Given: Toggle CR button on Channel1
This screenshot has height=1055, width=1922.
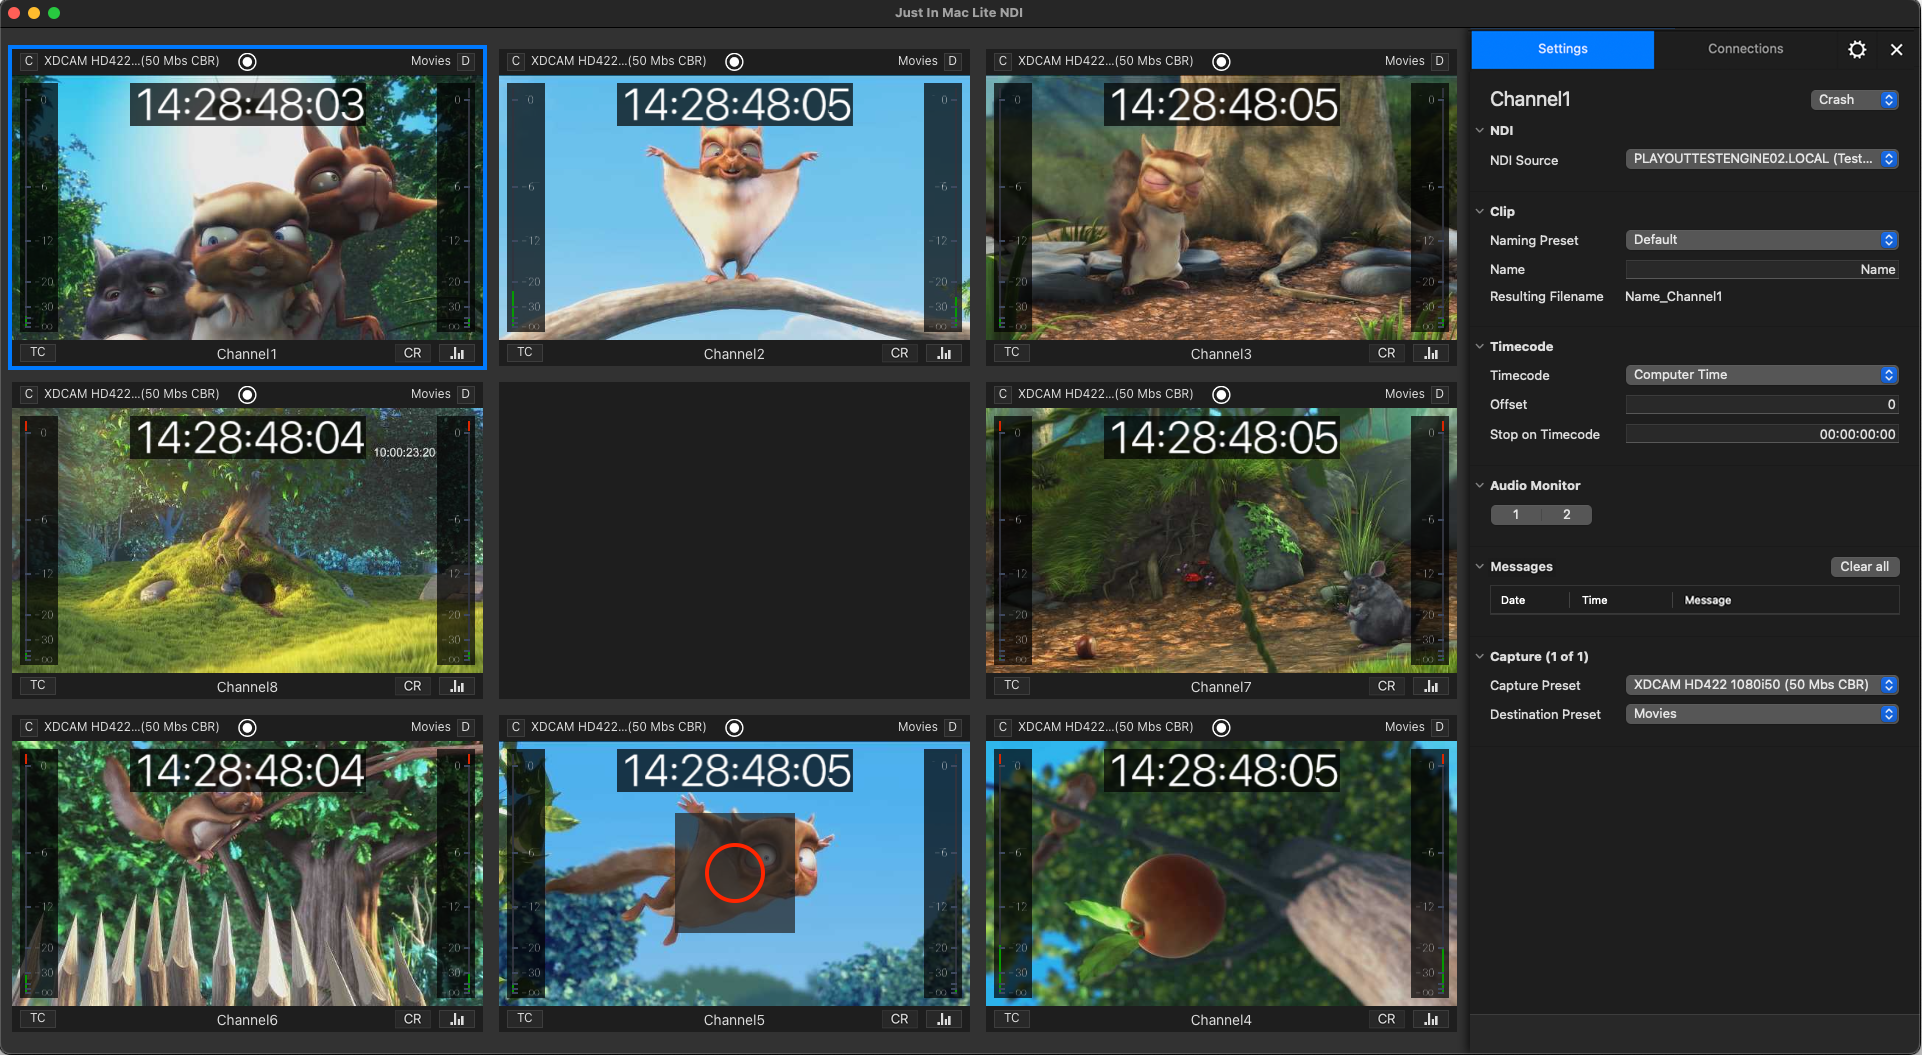Looking at the screenshot, I should [413, 353].
